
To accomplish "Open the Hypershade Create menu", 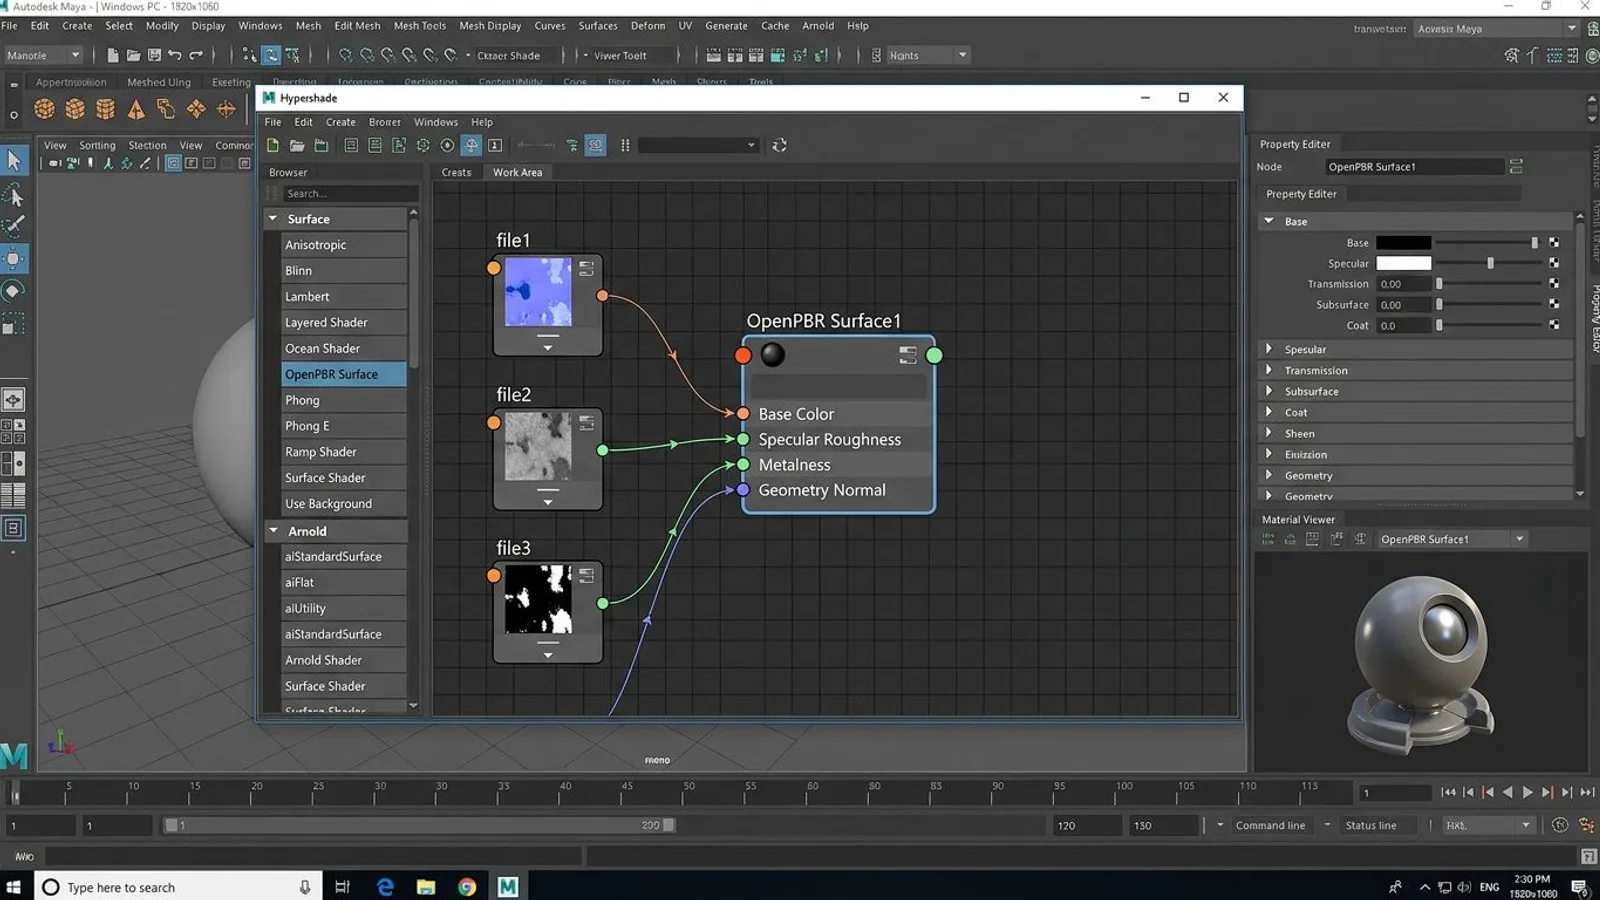I will pos(340,122).
